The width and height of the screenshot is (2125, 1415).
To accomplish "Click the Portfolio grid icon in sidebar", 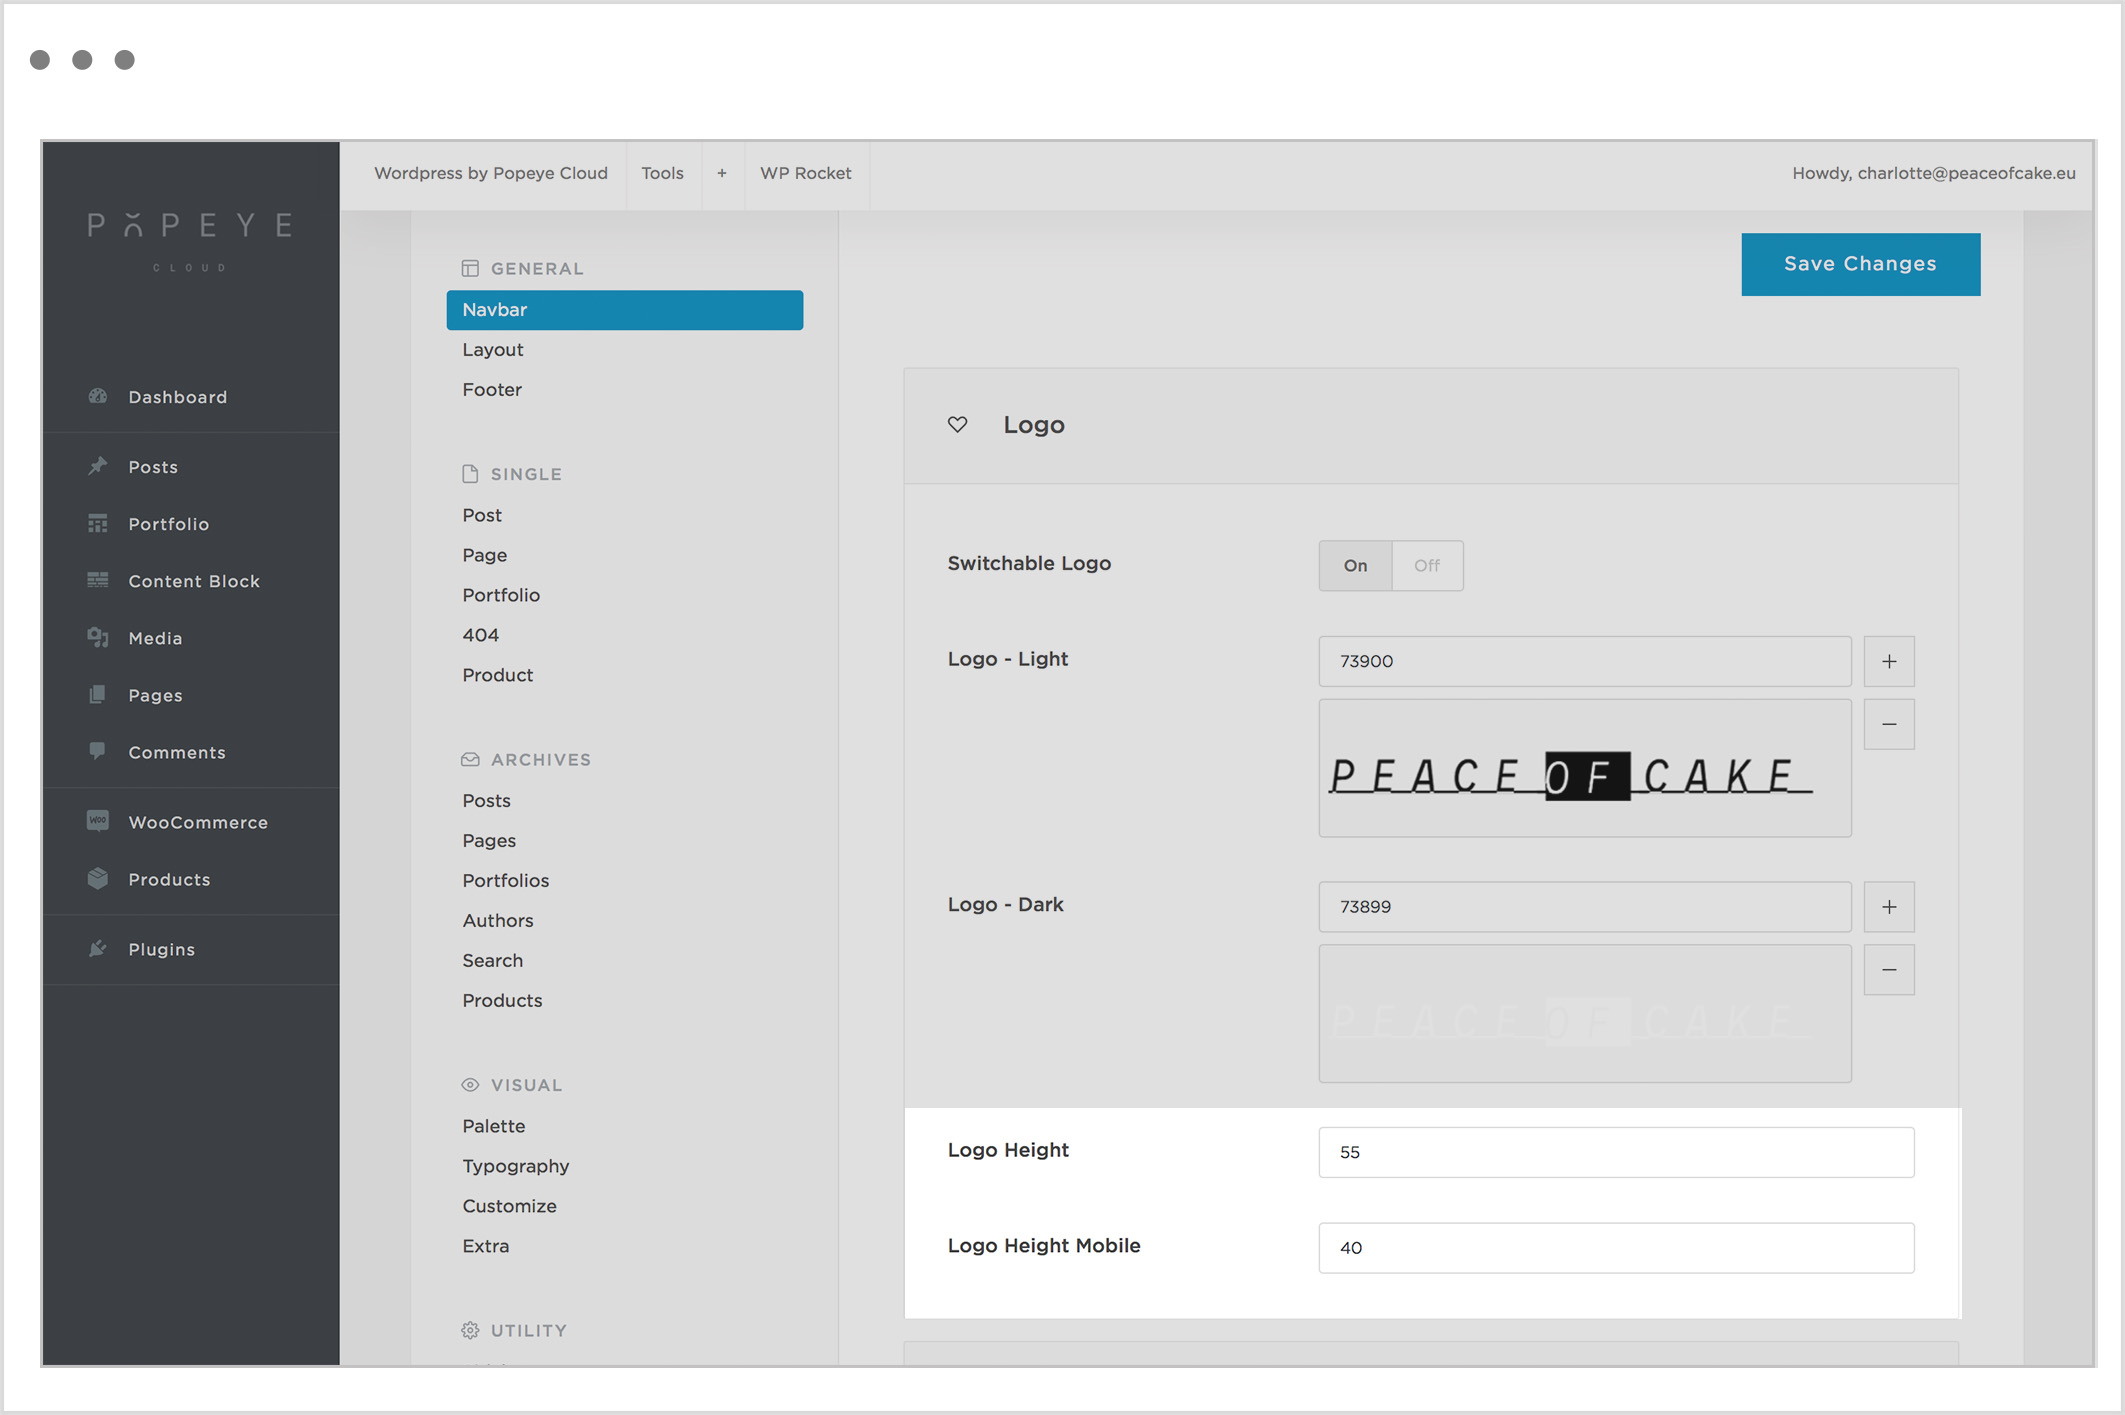I will pos(97,523).
